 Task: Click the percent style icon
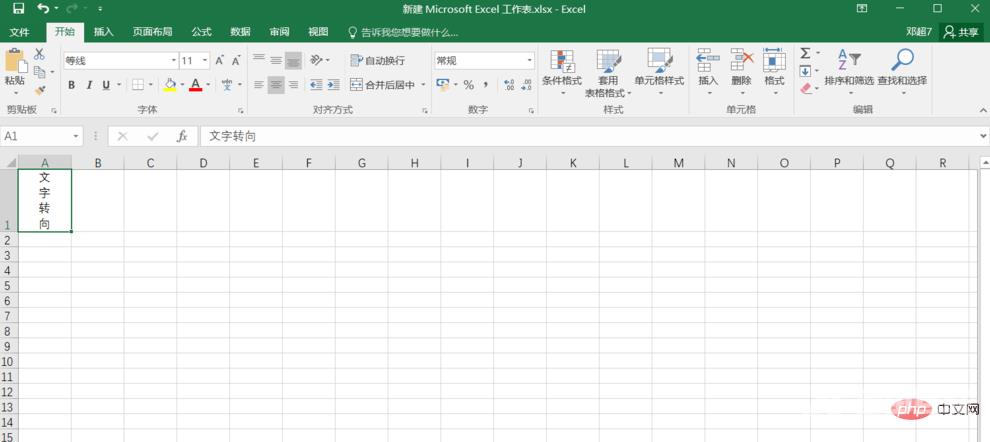(x=468, y=85)
